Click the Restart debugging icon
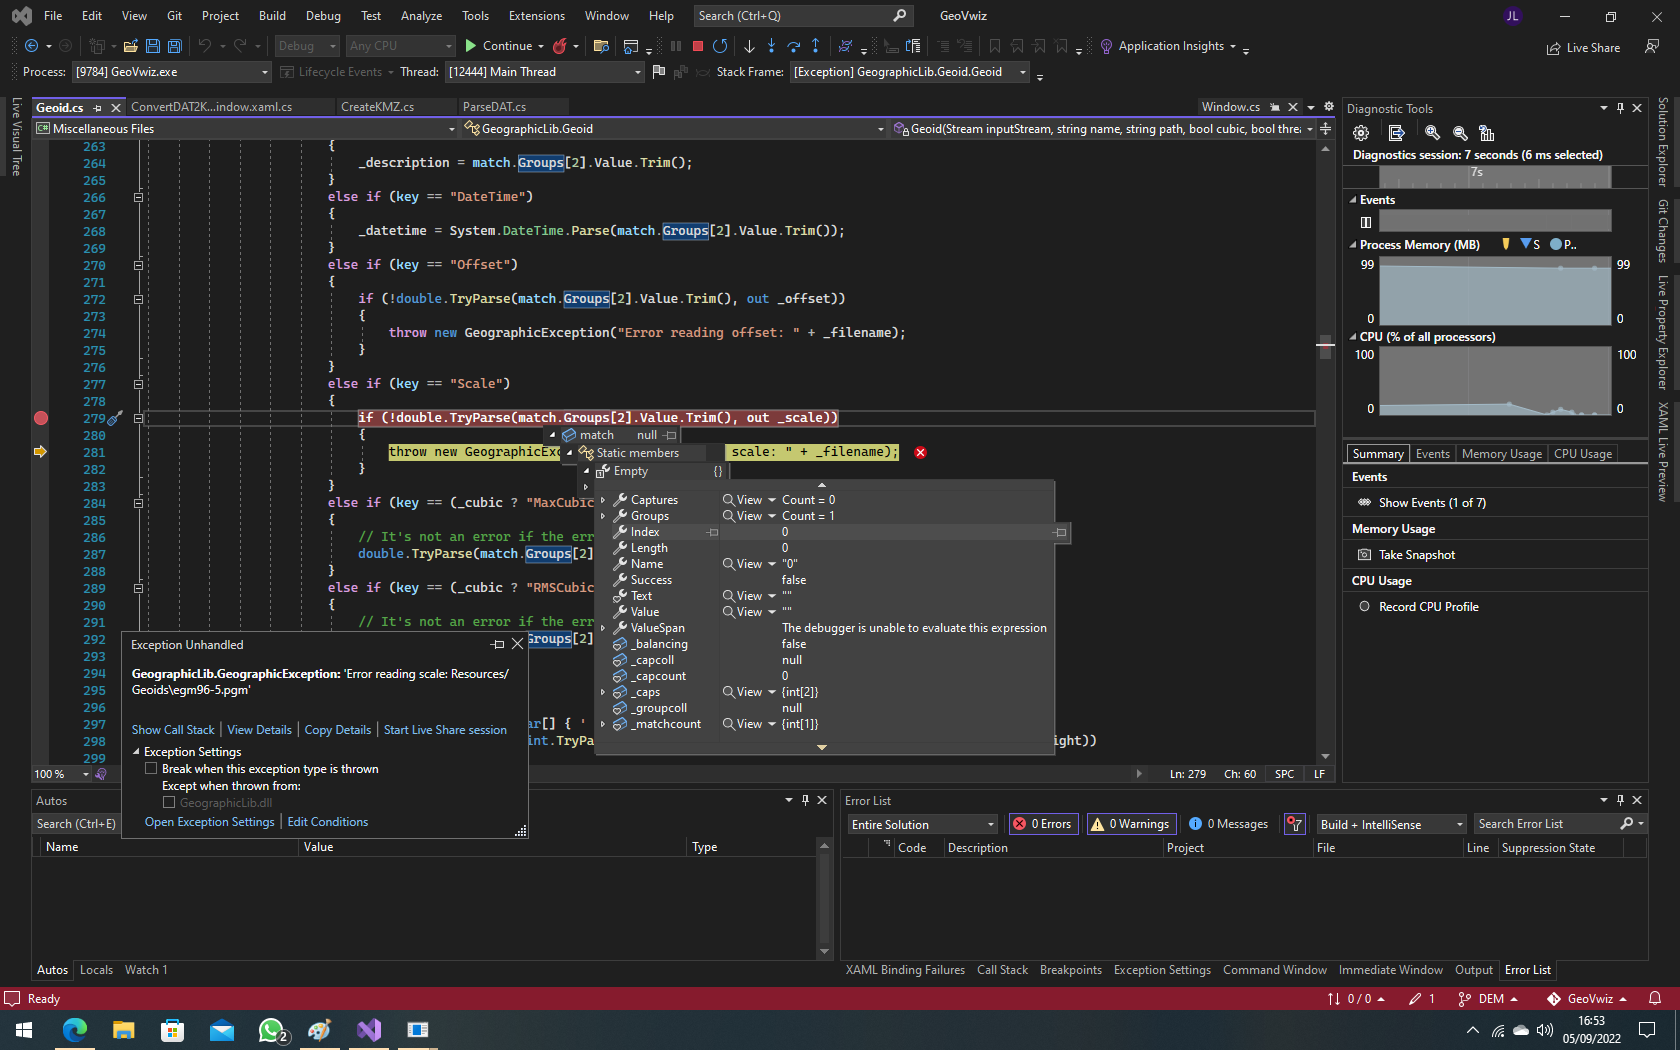Viewport: 1680px width, 1050px height. coord(720,46)
